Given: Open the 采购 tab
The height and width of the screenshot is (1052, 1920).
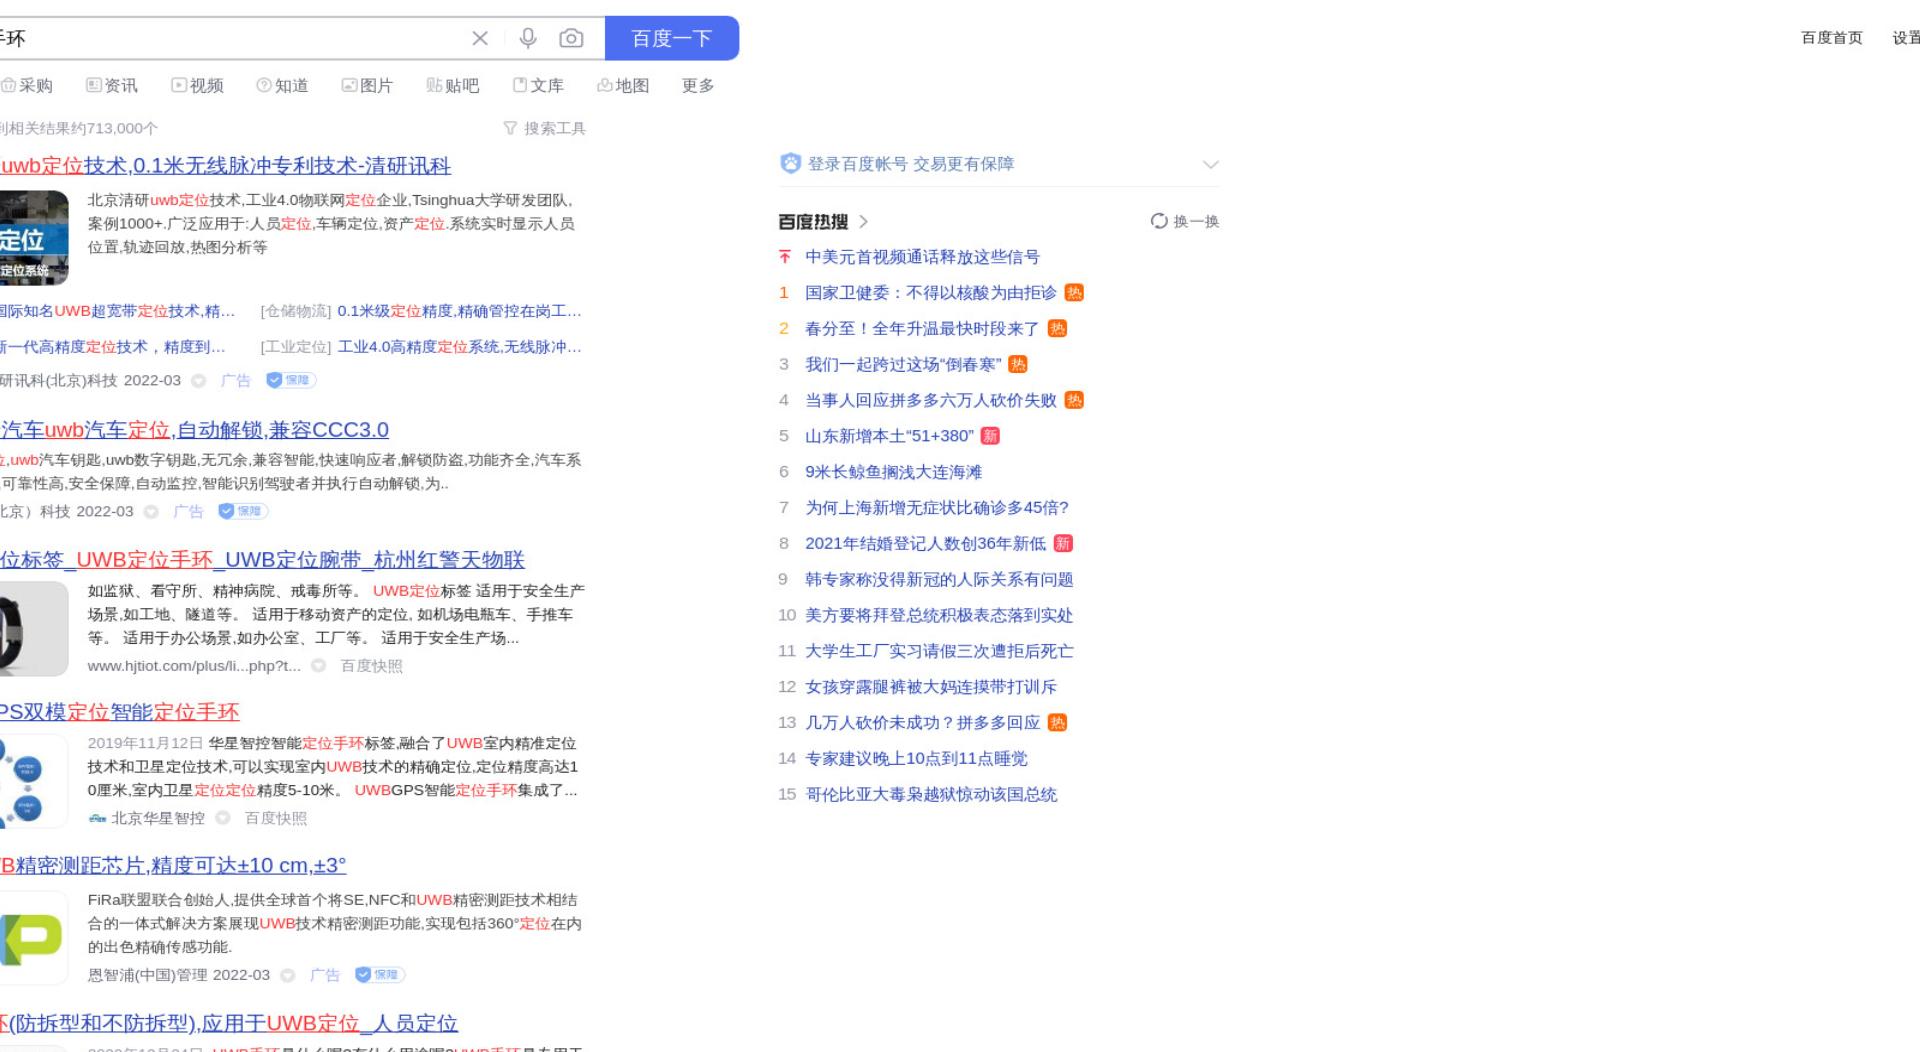Looking at the screenshot, I should coord(27,86).
